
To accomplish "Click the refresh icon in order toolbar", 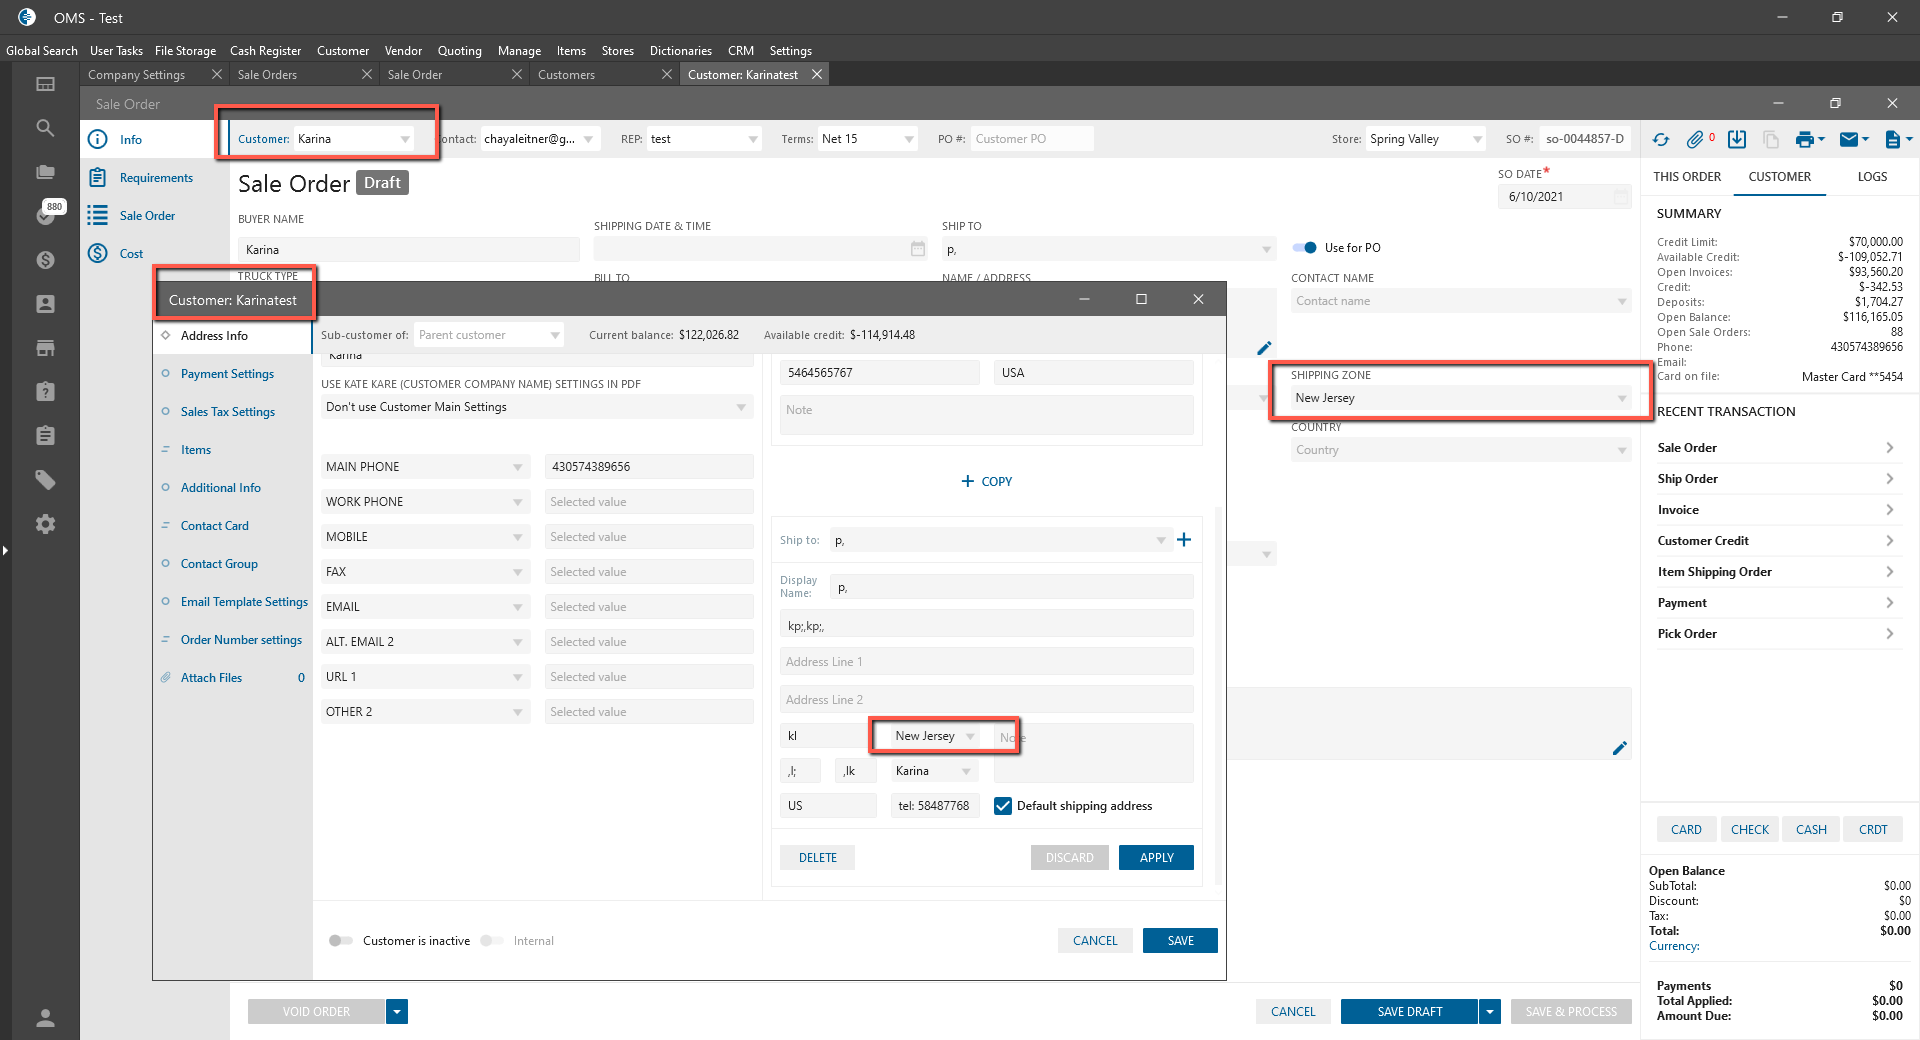I will coord(1661,140).
